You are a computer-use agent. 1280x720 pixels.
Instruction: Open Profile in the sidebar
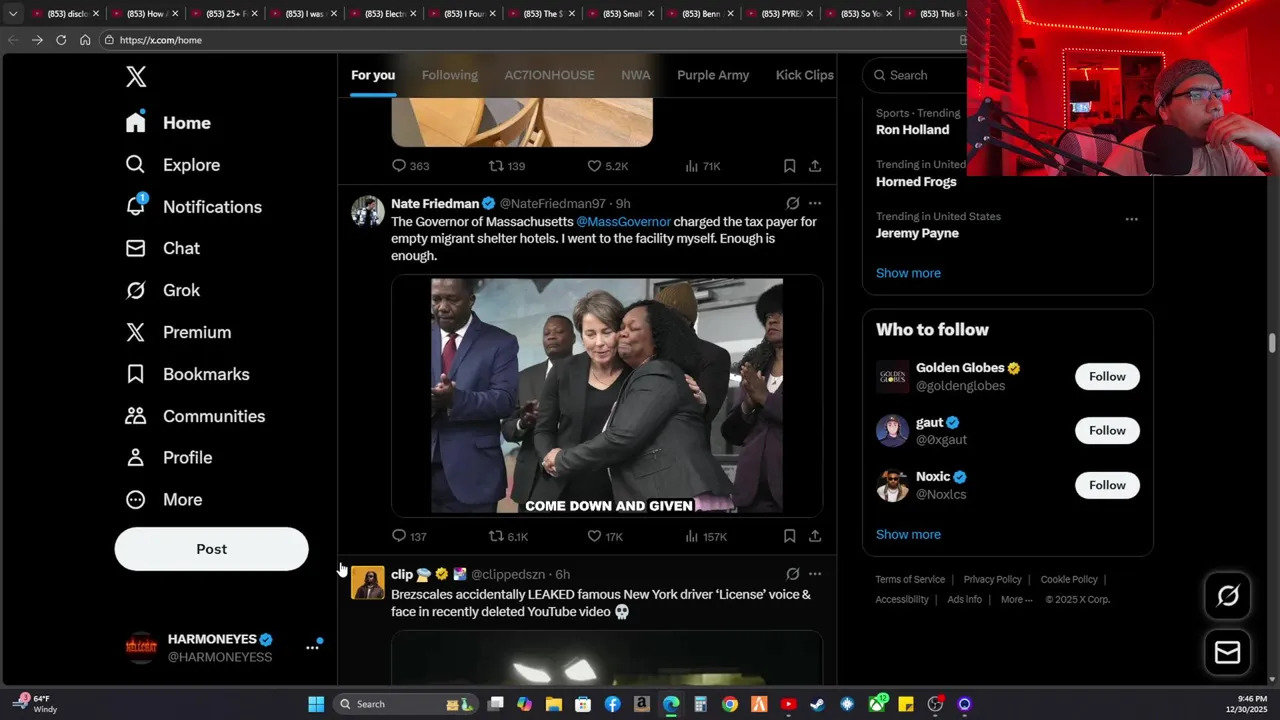168,457
